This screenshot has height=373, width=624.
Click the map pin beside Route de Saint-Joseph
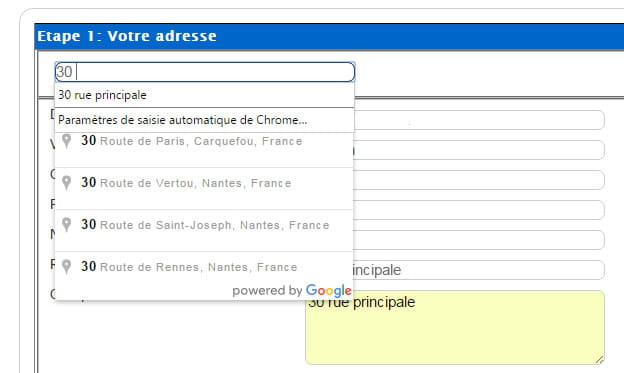[x=66, y=225]
